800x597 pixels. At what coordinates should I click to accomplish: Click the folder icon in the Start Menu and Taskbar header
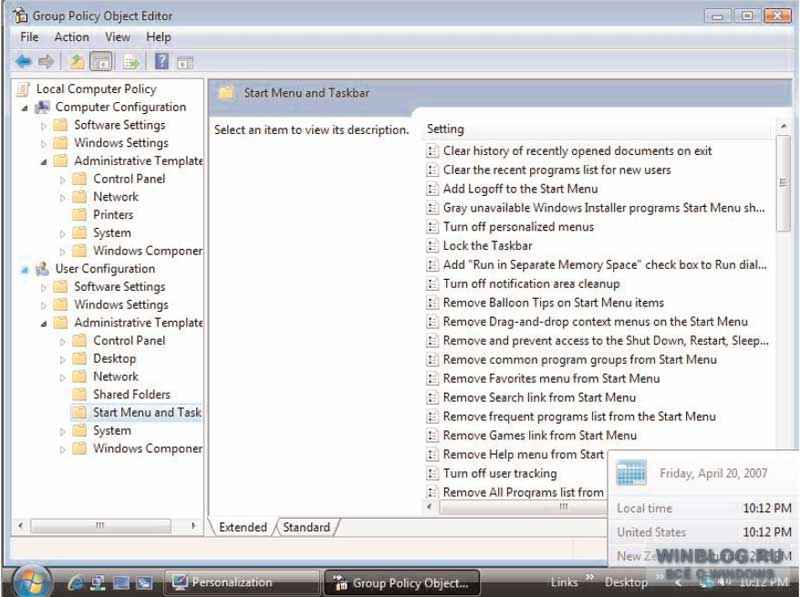(226, 93)
